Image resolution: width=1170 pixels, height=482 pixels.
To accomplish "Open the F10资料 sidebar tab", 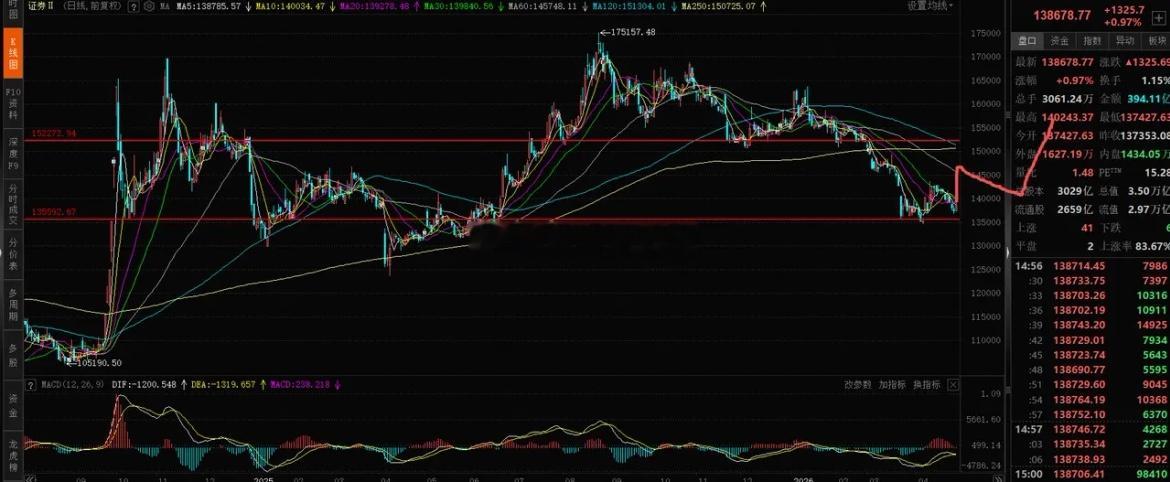I will point(12,104).
